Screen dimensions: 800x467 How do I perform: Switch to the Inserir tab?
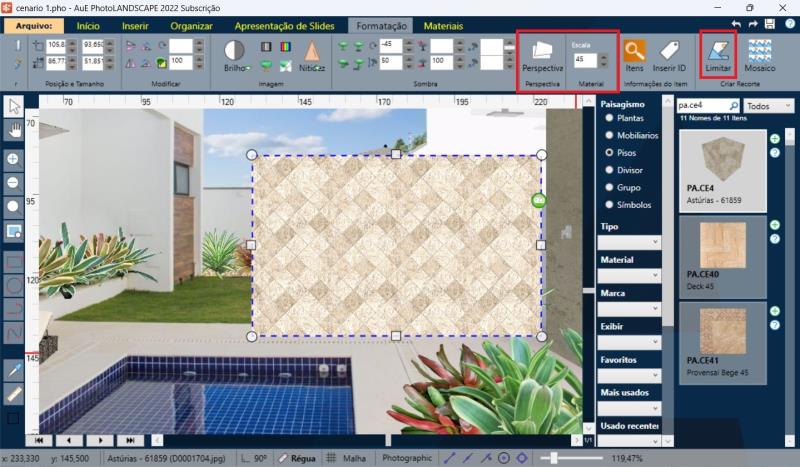coord(135,26)
